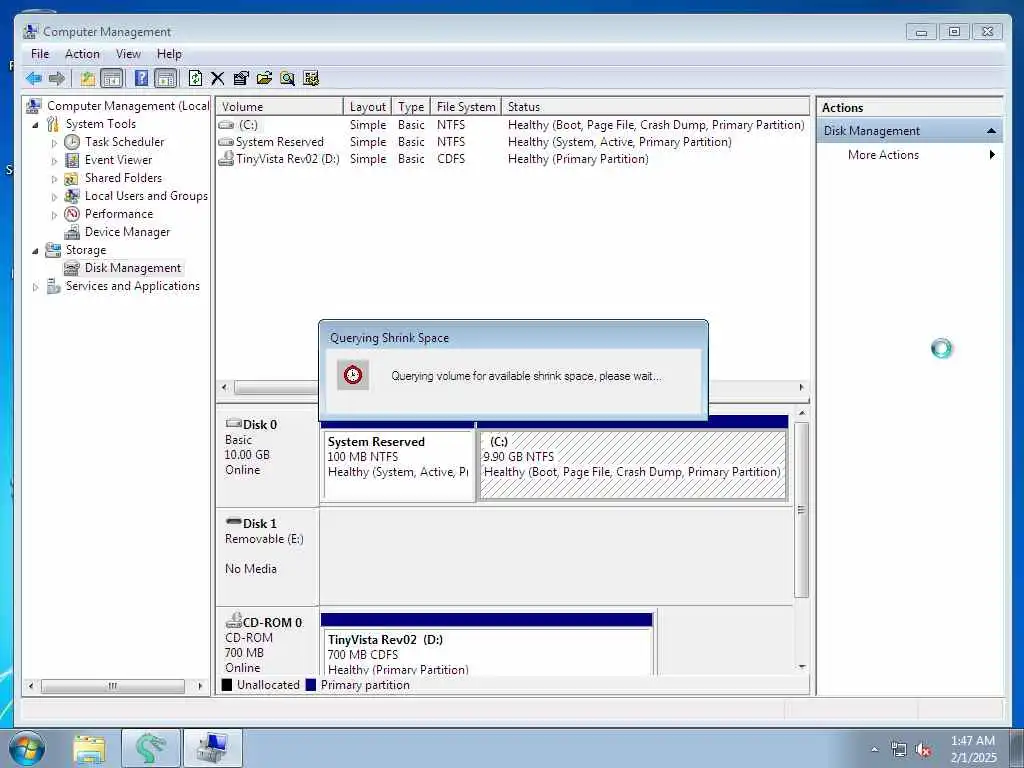This screenshot has height=768, width=1024.
Task: Expand the Event Viewer node
Action: pos(54,161)
